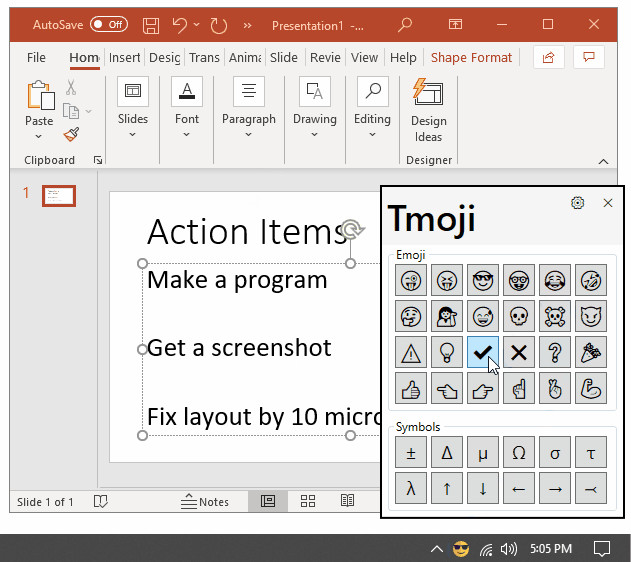Switch to Normal view icon
This screenshot has width=631, height=562.
268,501
